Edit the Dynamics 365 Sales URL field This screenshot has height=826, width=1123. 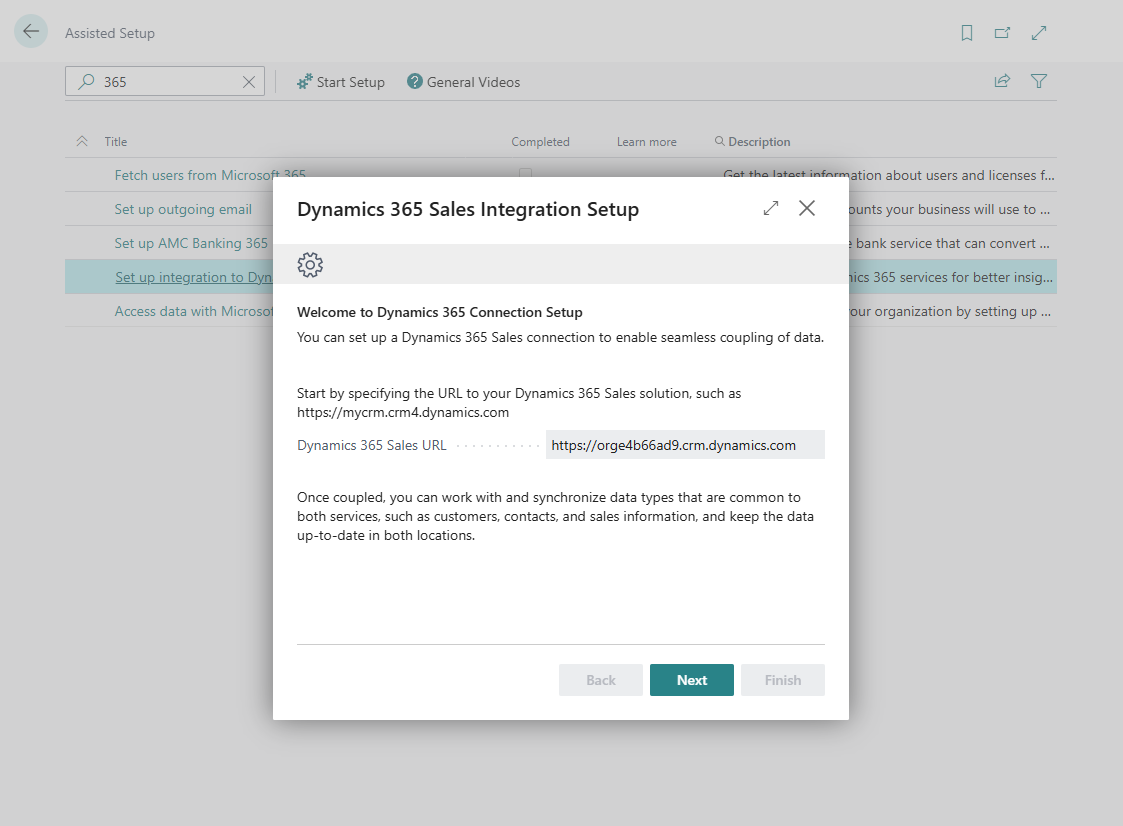[x=684, y=445]
